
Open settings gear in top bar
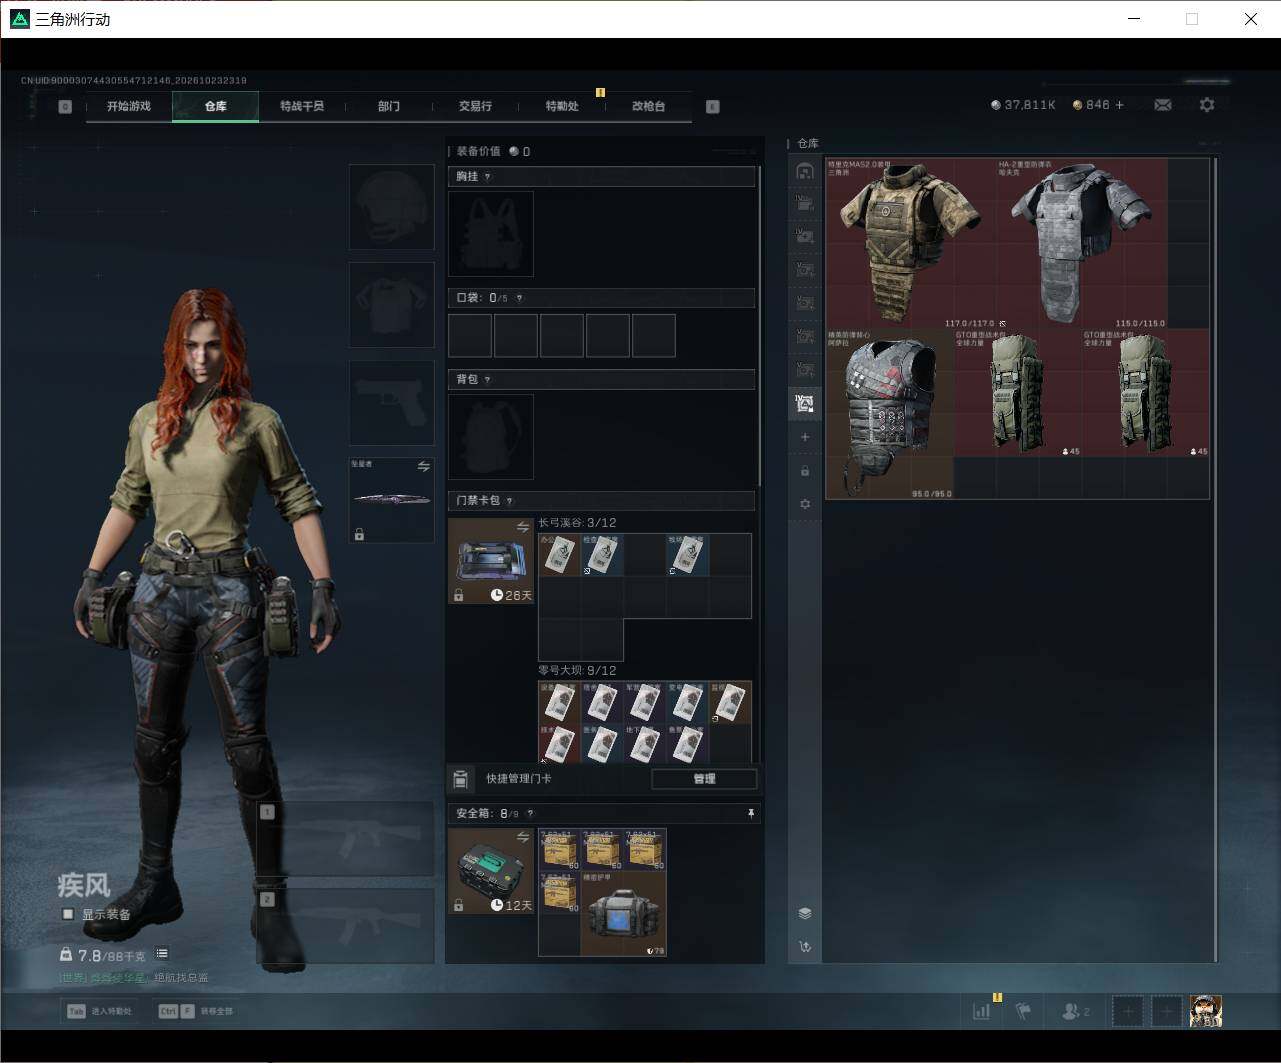(x=1207, y=105)
